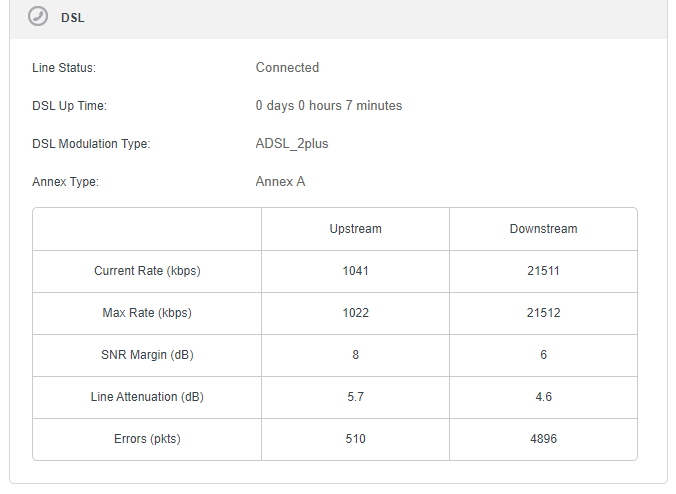Click the Max Rate (kbps) row label
The image size is (676, 494).
click(147, 313)
